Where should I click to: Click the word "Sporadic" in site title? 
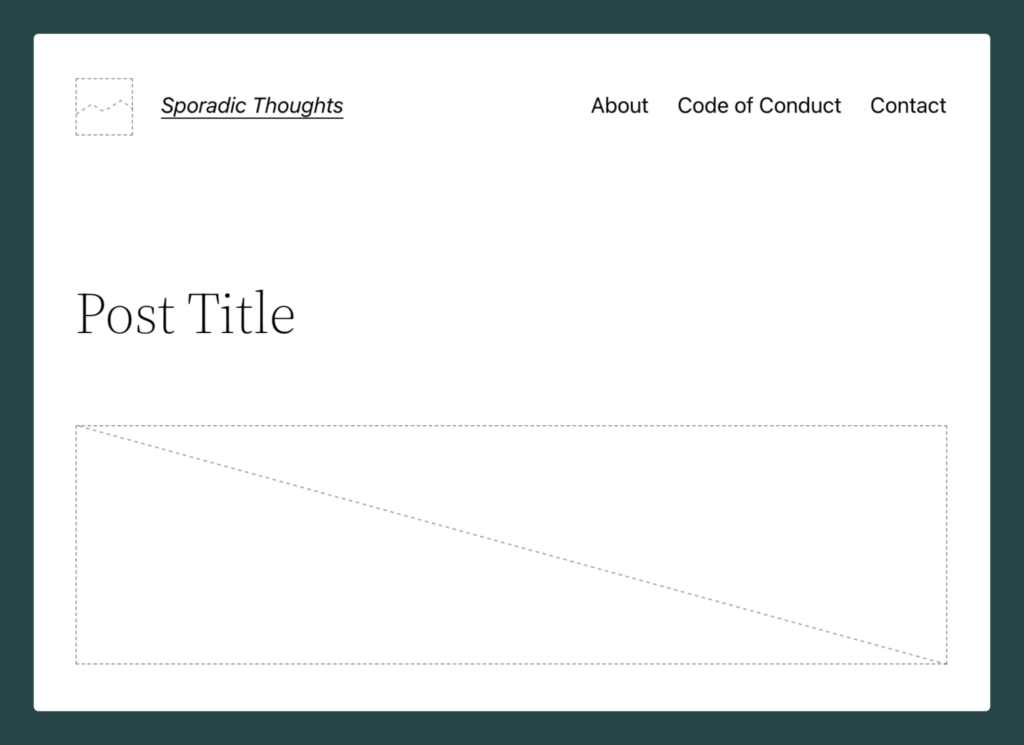click(203, 106)
